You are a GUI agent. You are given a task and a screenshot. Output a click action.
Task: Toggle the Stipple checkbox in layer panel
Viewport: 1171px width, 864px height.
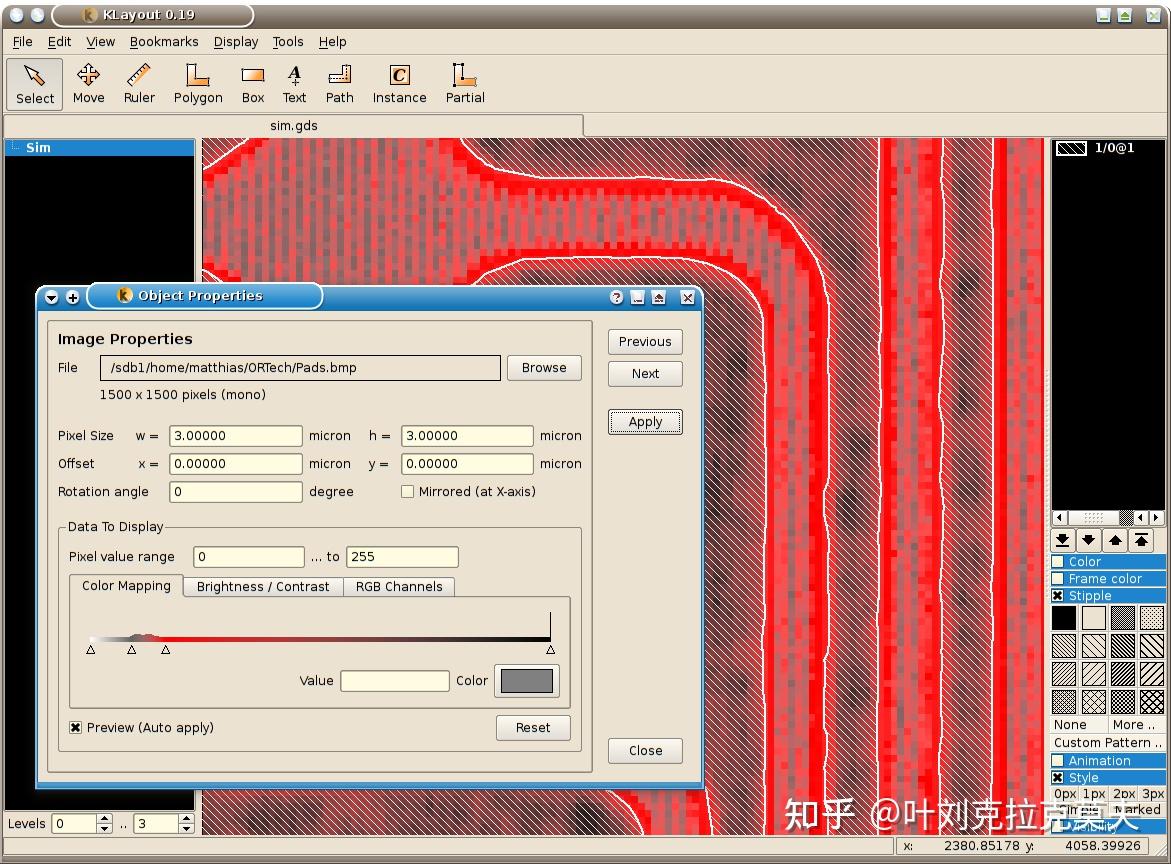point(1059,595)
